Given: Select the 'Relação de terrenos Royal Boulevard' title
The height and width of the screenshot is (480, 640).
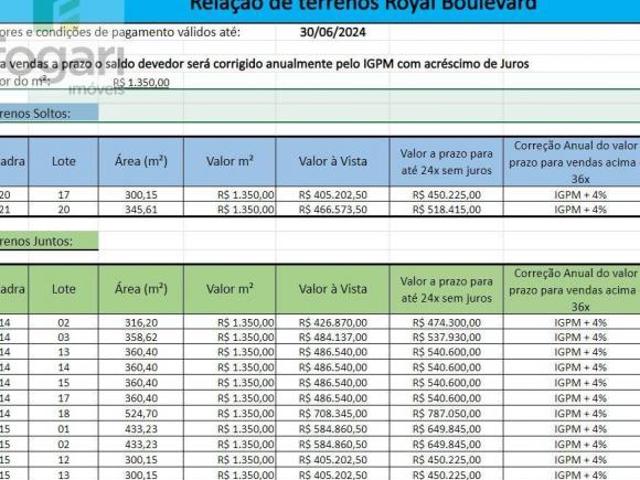Looking at the screenshot, I should coord(363,5).
